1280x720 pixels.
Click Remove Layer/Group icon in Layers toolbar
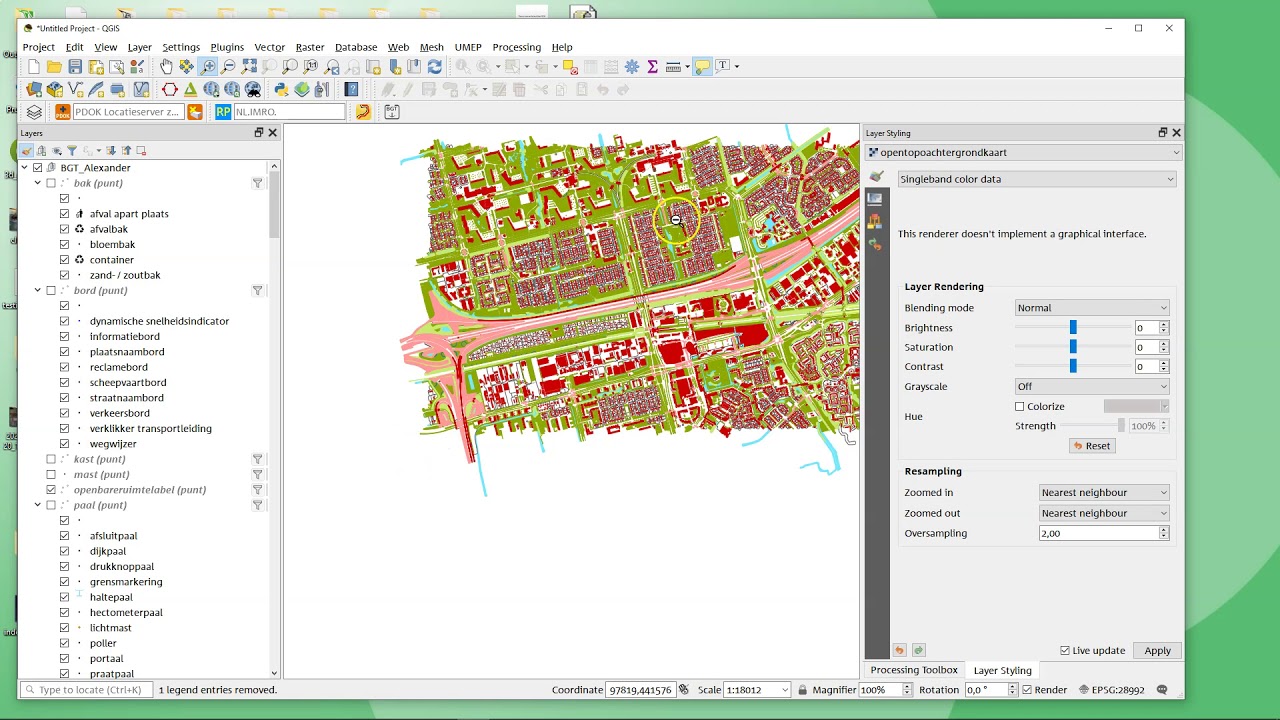[x=141, y=151]
